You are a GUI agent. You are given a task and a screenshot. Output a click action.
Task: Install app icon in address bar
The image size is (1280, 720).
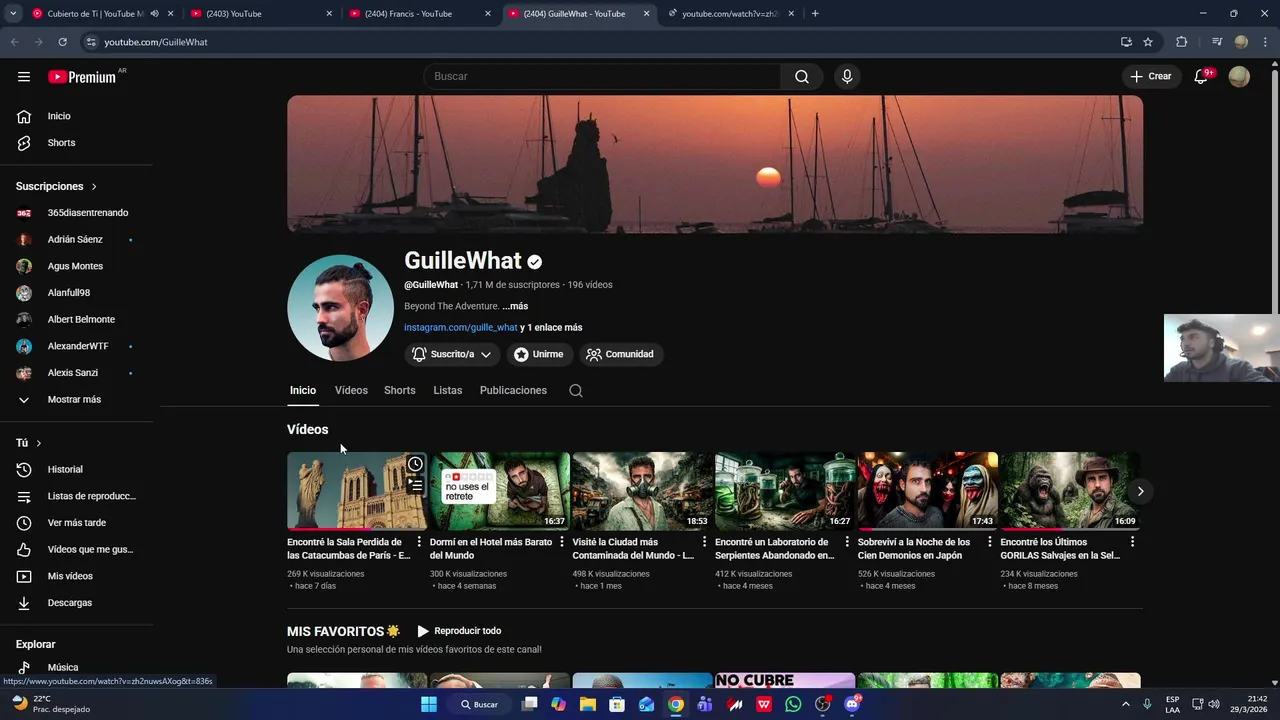(x=1126, y=42)
